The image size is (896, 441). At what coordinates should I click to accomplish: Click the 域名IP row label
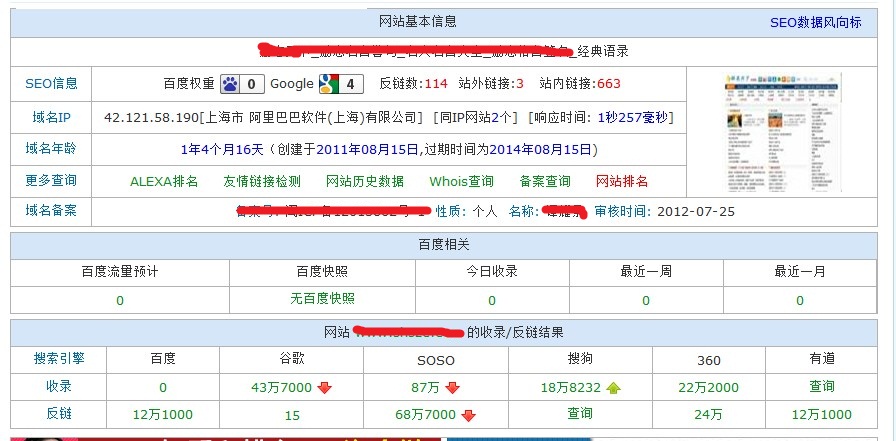(51, 118)
